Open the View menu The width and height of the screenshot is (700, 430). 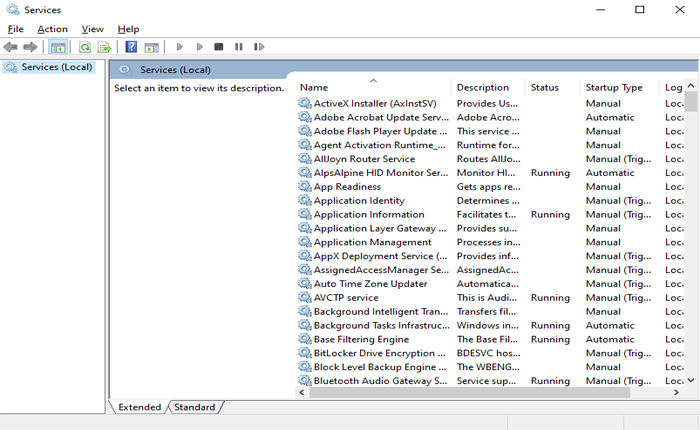coord(92,29)
